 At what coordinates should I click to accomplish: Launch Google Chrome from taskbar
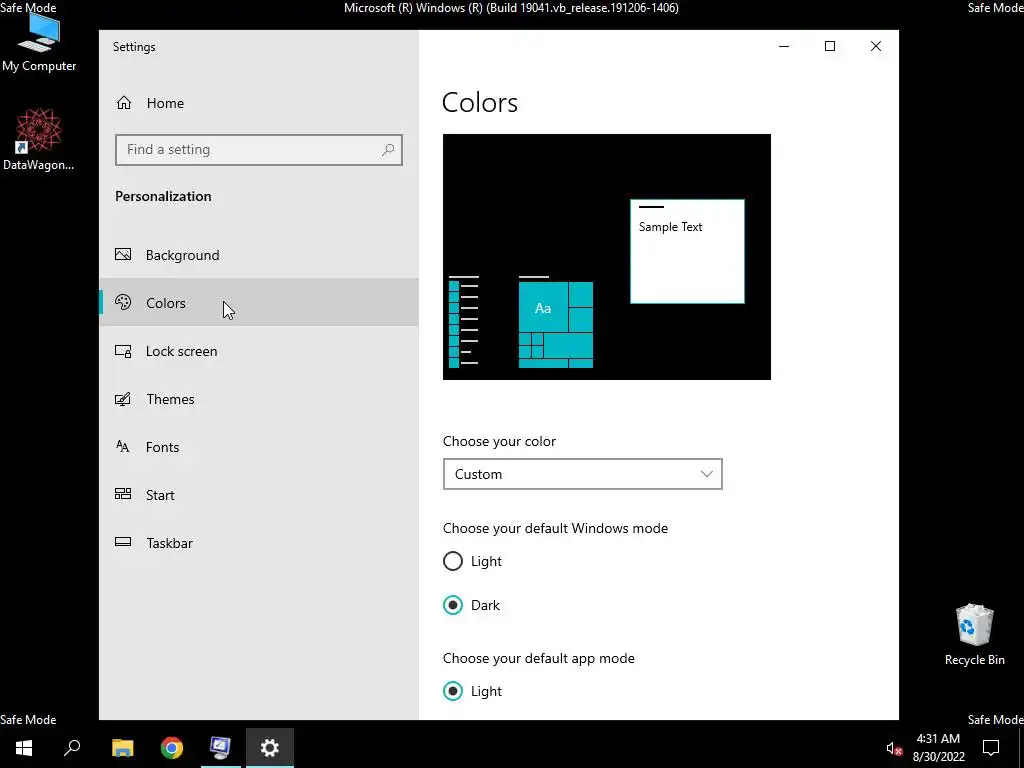click(x=172, y=748)
